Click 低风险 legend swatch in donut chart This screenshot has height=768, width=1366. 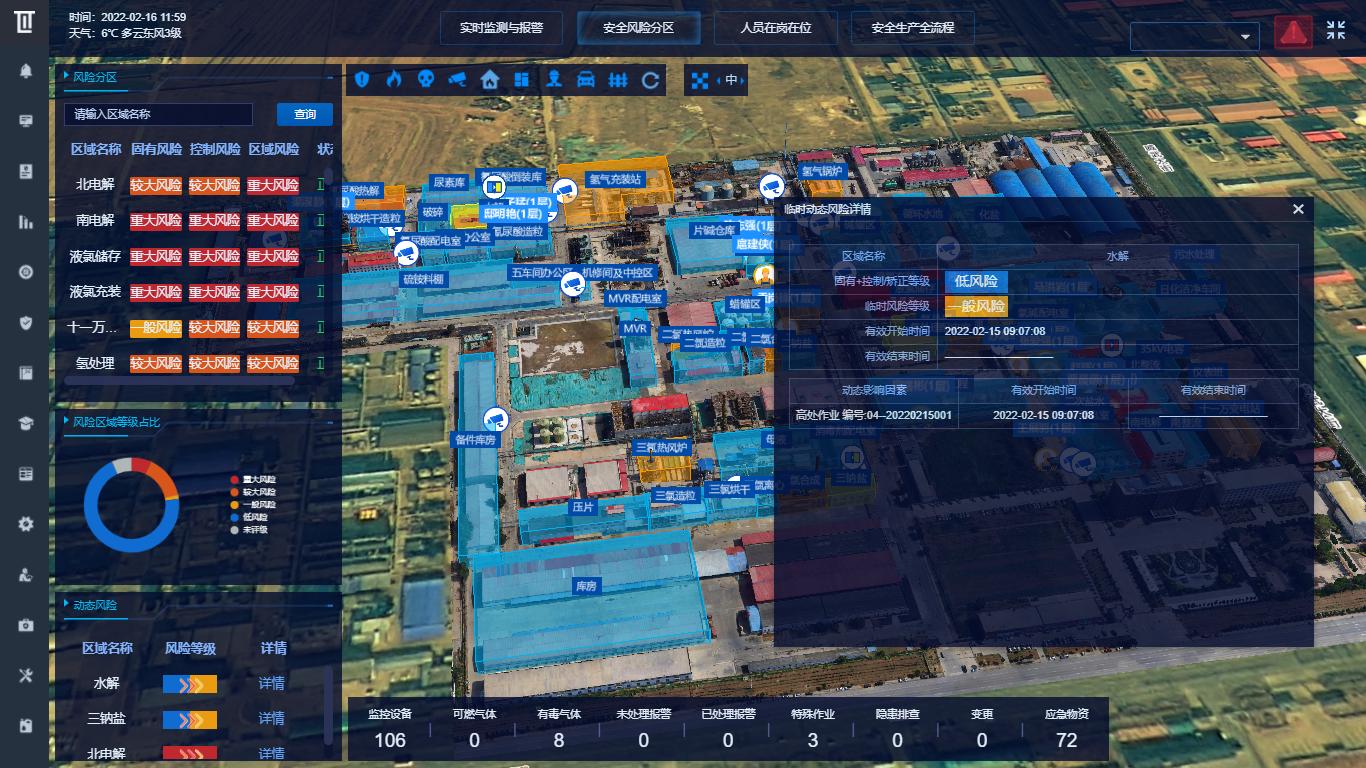click(x=234, y=517)
